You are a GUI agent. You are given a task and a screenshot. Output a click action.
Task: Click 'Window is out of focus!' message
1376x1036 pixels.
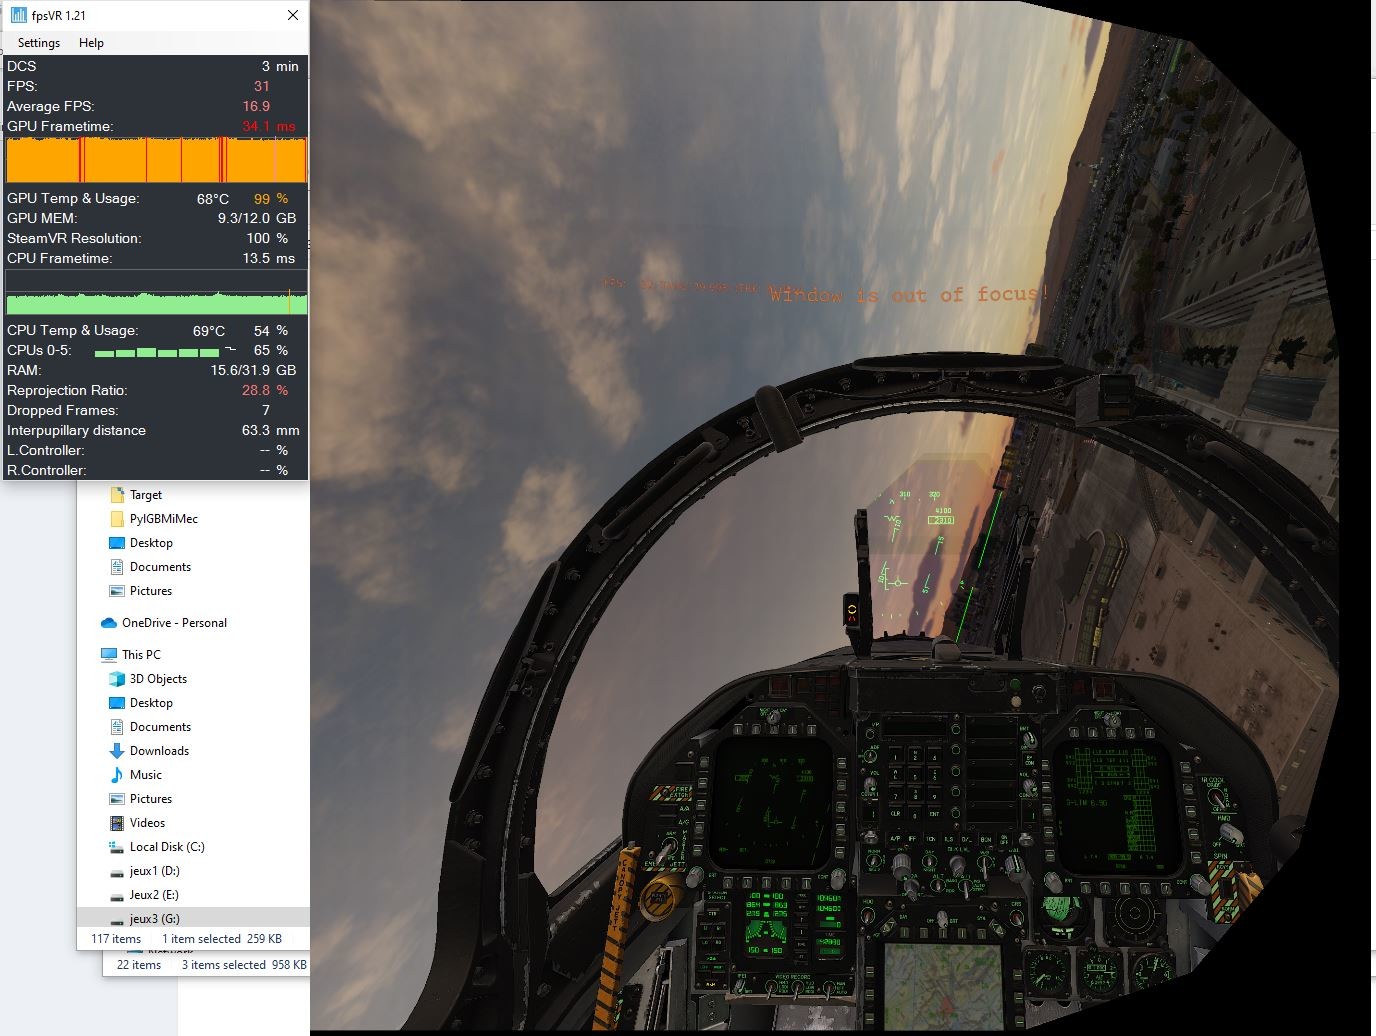pyautogui.click(x=909, y=293)
